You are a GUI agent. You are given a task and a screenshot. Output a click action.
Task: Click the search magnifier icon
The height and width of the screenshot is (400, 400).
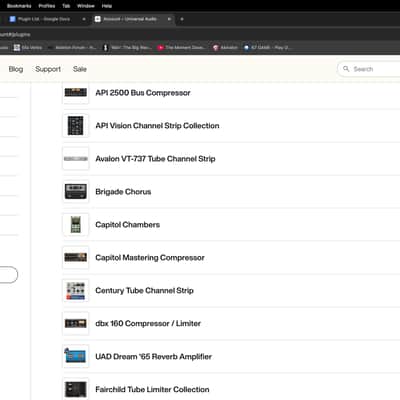click(346, 69)
